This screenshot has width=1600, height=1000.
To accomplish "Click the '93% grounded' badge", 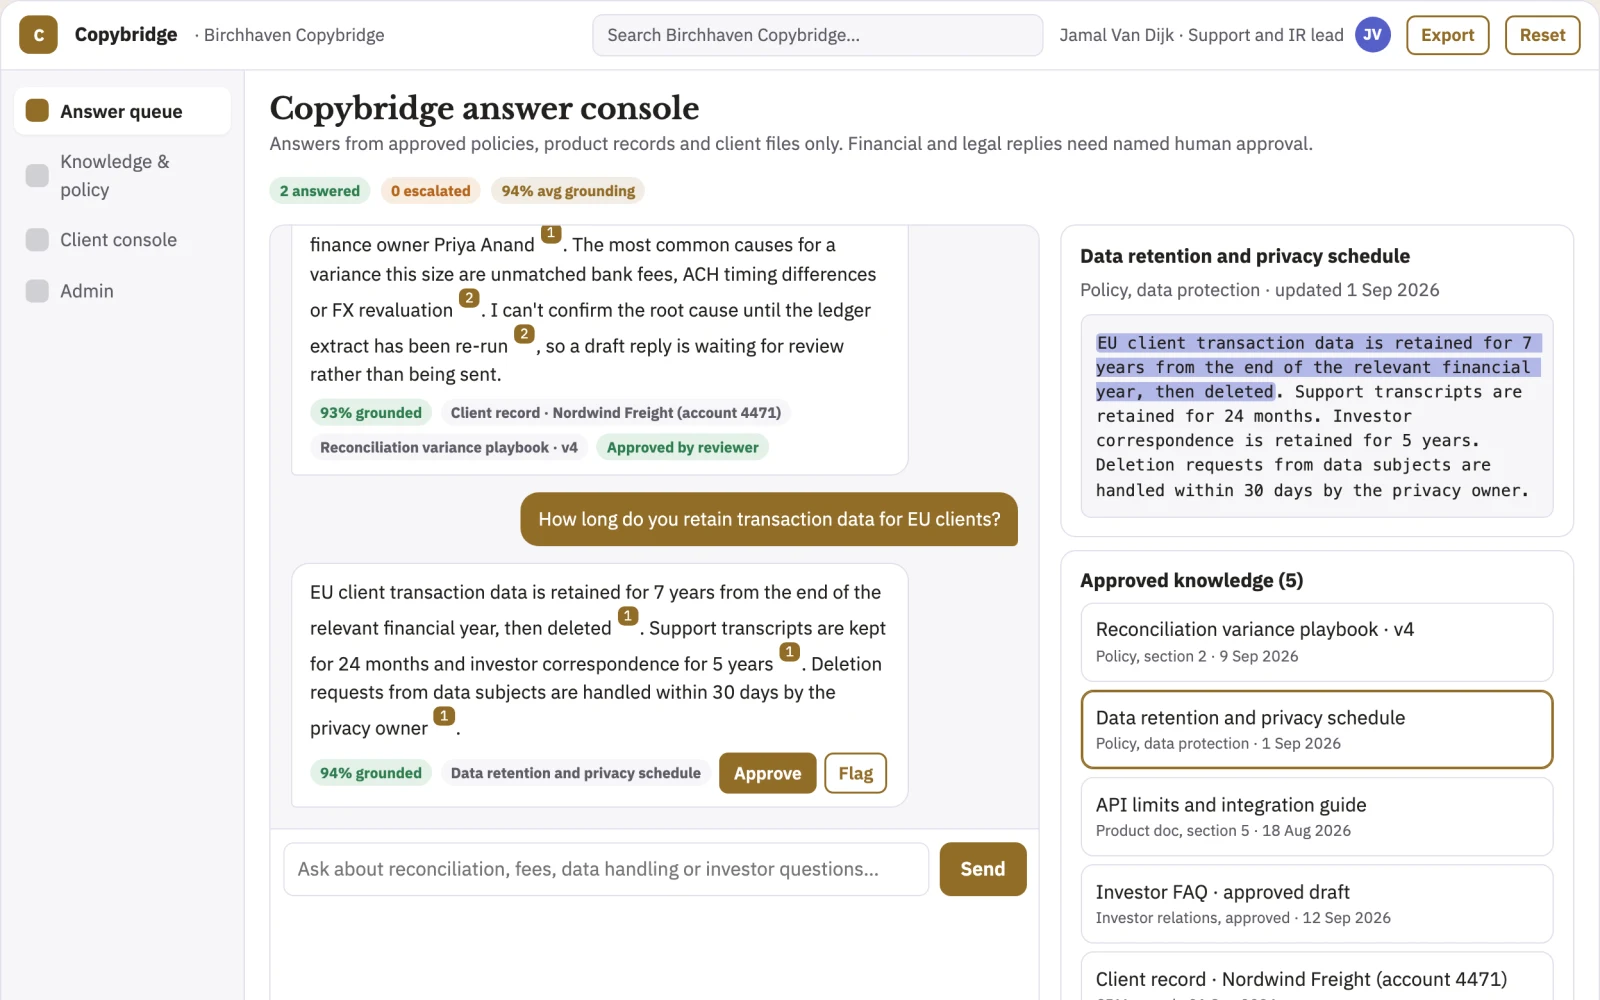I will (x=371, y=413).
